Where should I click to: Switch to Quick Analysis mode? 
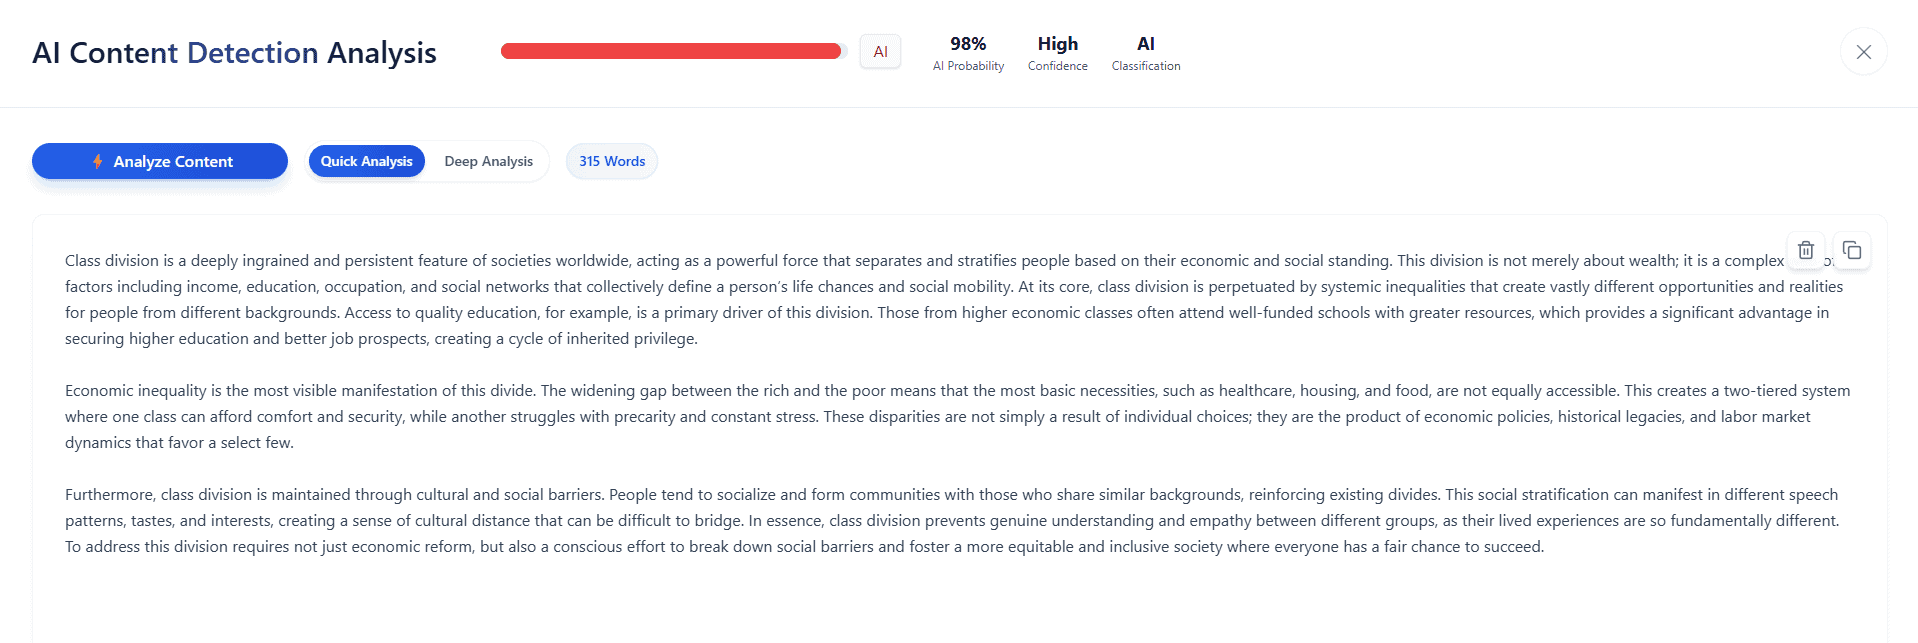tap(366, 161)
